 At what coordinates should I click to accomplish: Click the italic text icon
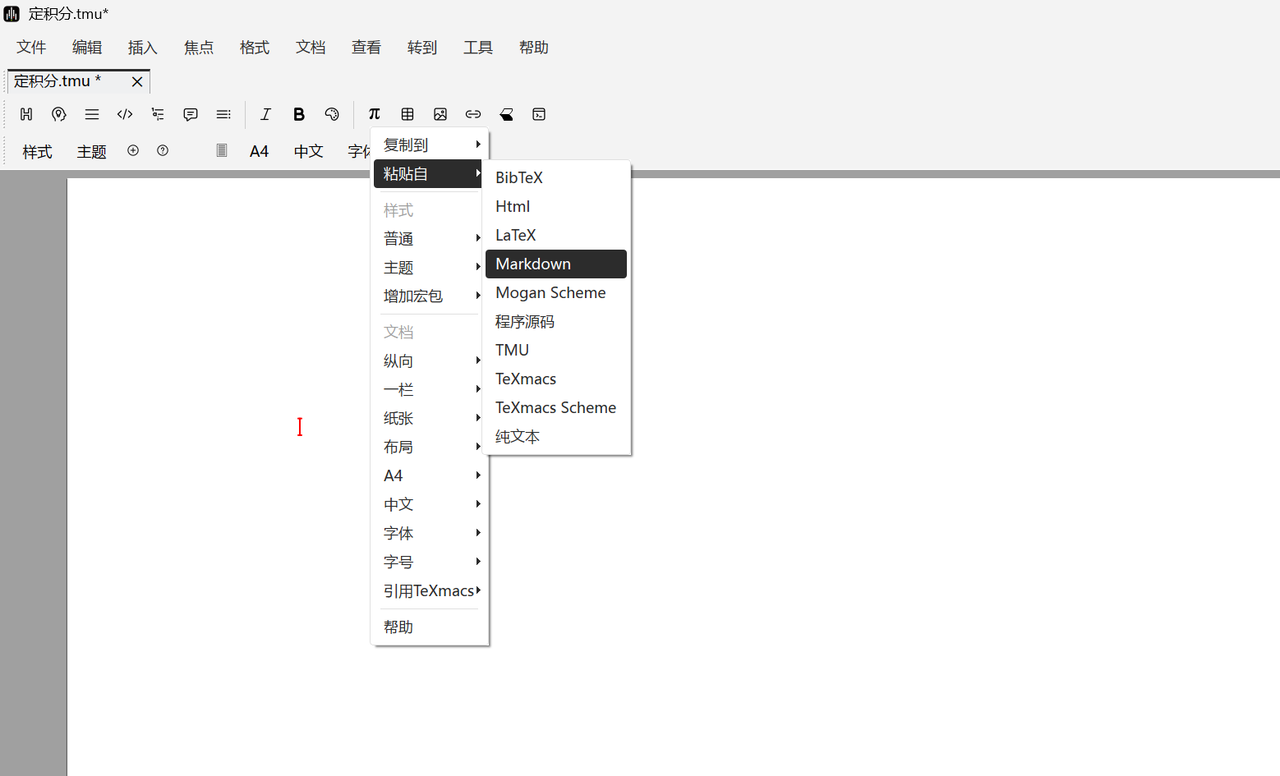tap(266, 114)
